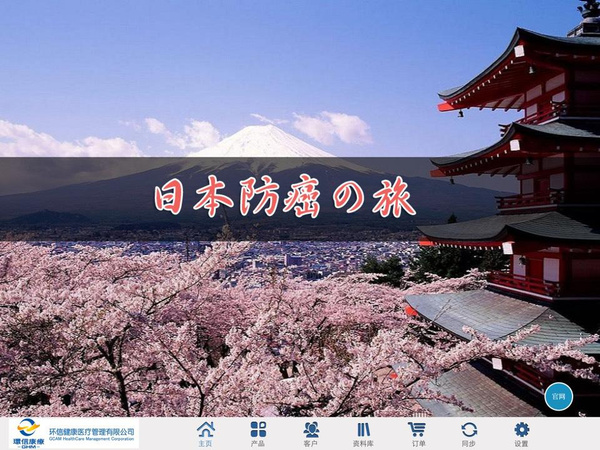
Task: Tap the 日本防癌の旅 banner title
Action: pos(285,197)
